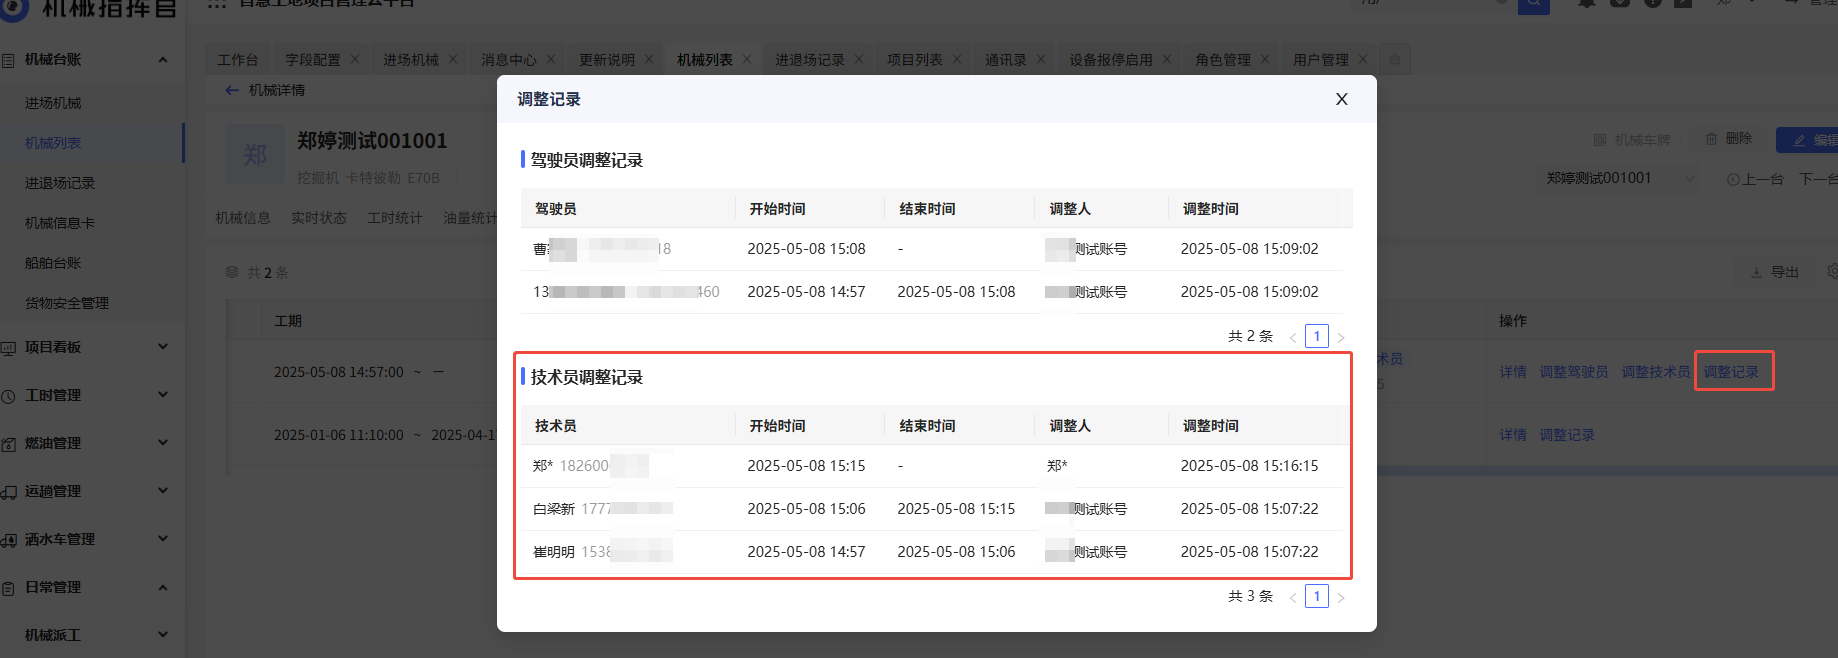Viewport: 1838px width, 658px height.
Task: Select 进场机械 in the sidebar
Action: click(53, 103)
